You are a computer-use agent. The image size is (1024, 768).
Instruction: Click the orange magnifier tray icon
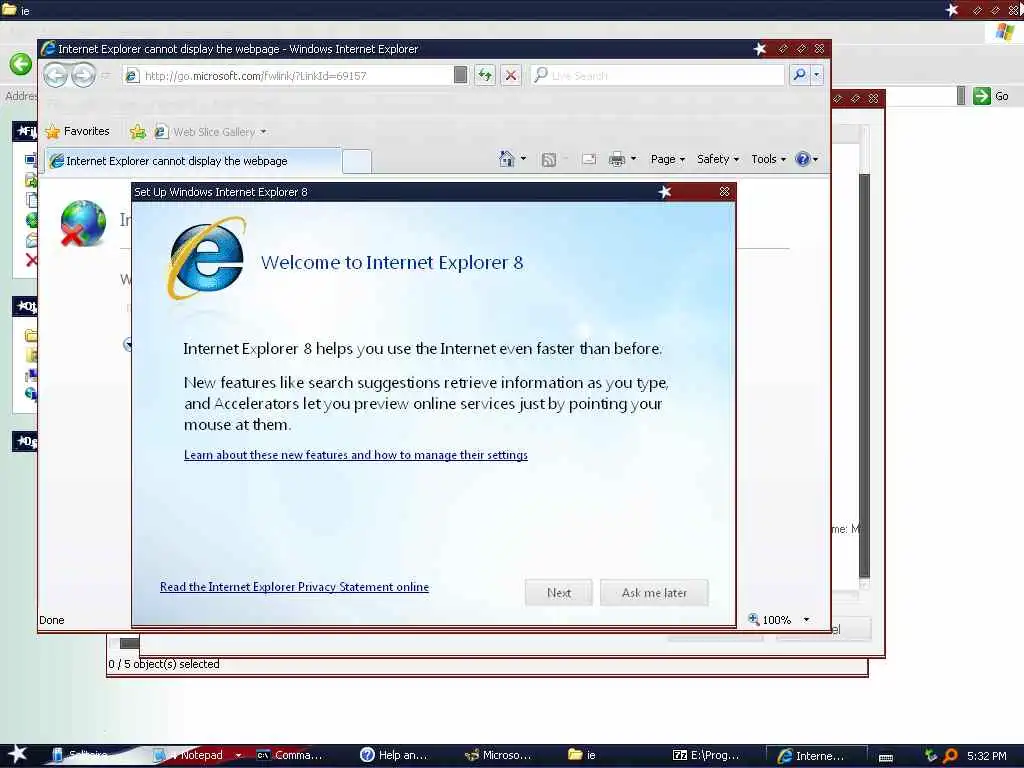(950, 756)
